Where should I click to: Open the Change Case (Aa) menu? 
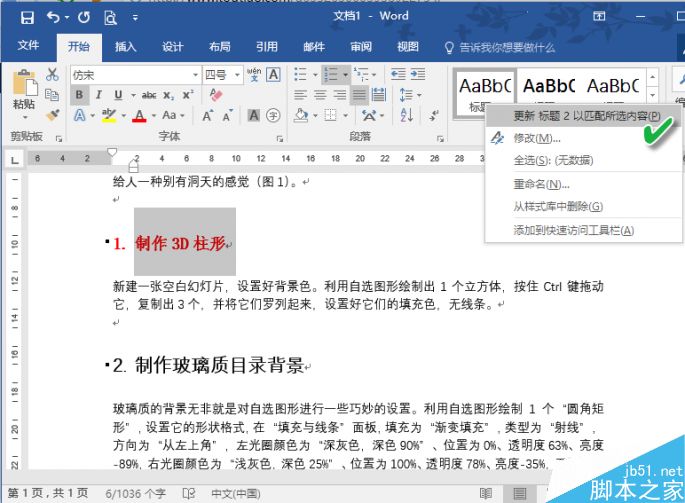[173, 115]
